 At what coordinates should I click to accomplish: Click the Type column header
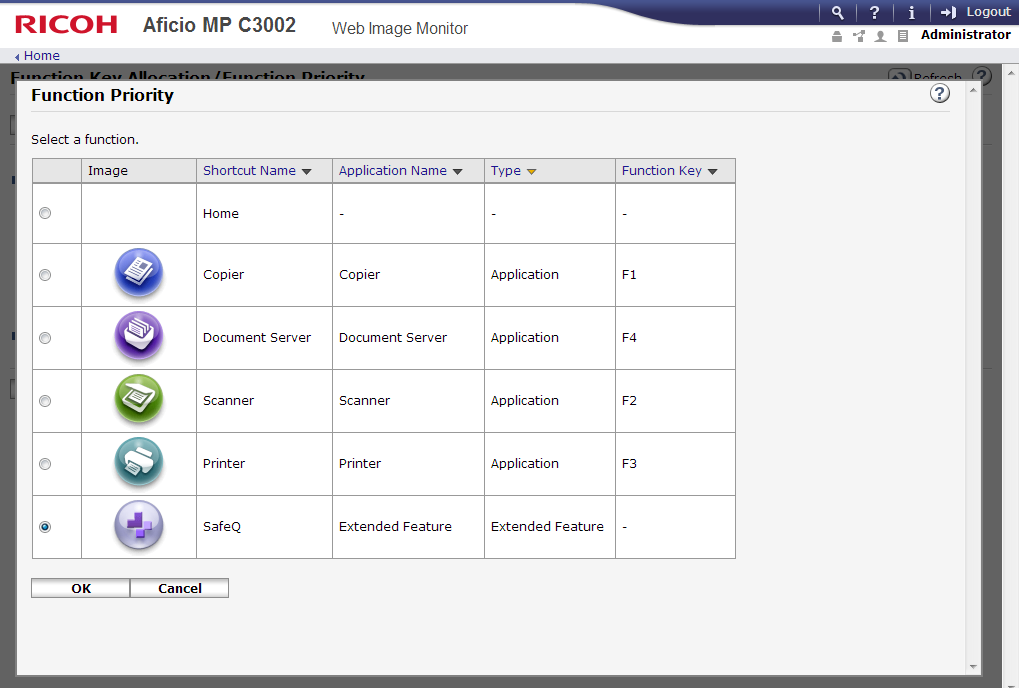point(506,171)
